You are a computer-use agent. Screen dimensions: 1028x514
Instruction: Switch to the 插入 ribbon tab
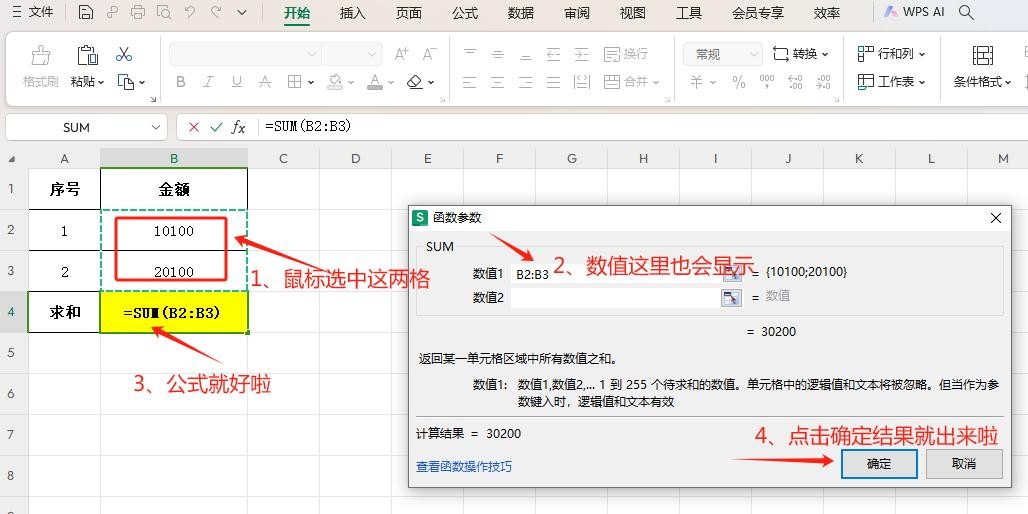[353, 13]
